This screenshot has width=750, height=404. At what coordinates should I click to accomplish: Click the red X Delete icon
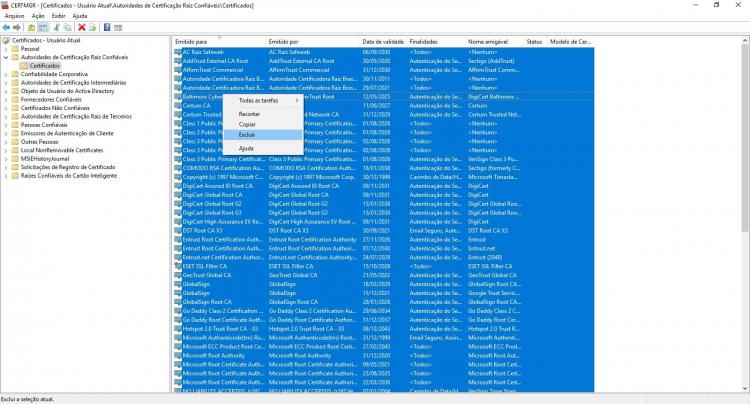(82, 28)
